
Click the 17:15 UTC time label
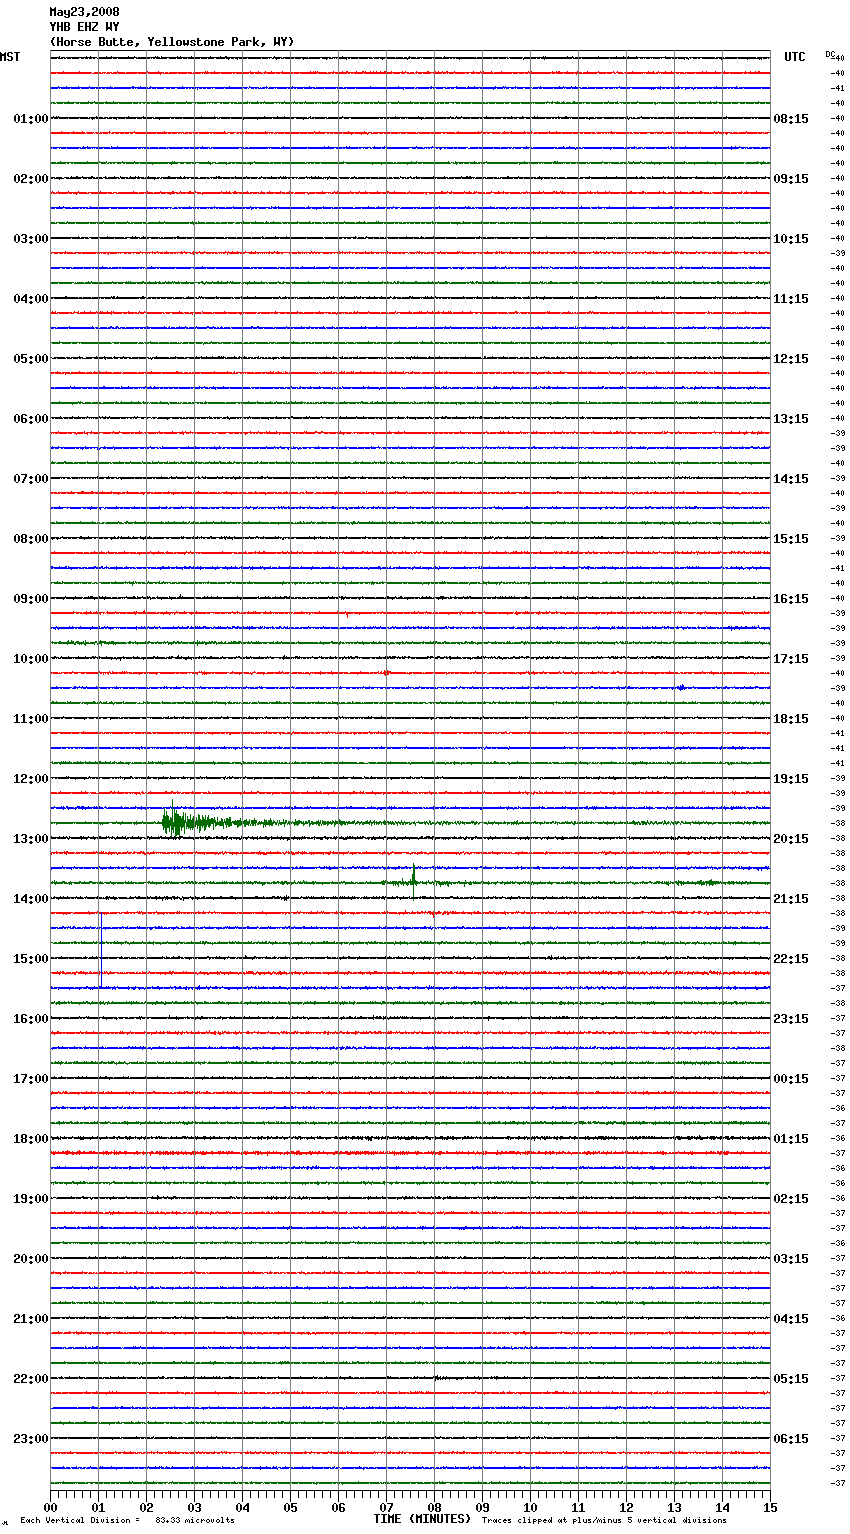[x=791, y=659]
